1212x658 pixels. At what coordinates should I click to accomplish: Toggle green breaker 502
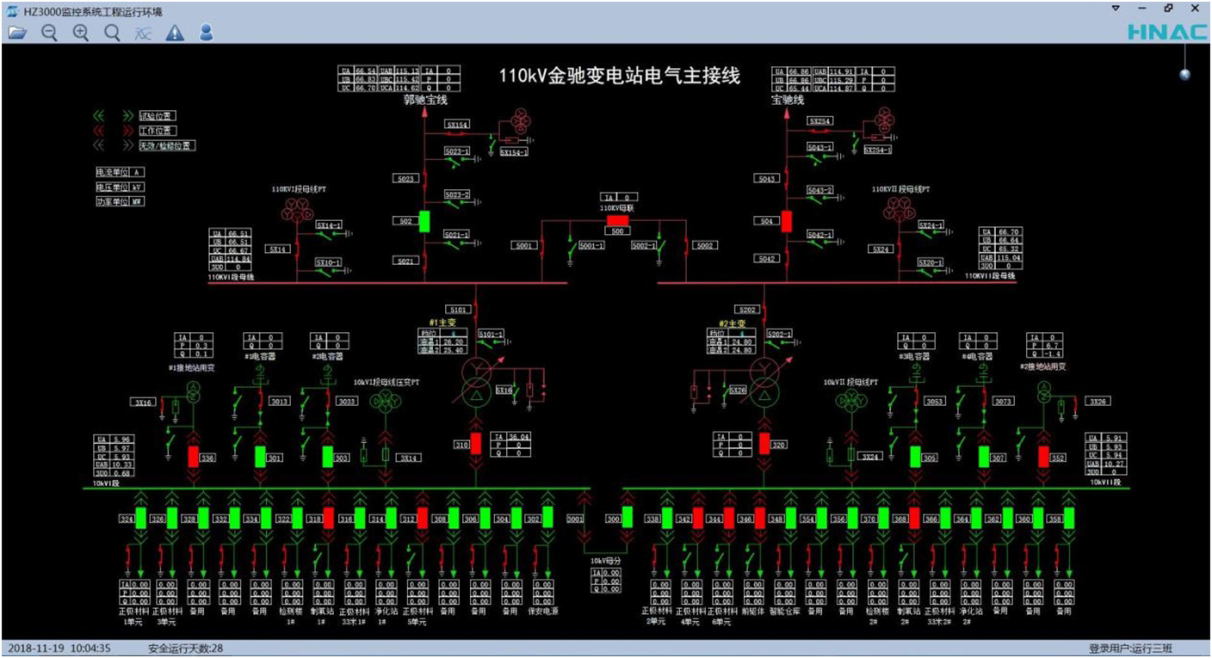[424, 221]
